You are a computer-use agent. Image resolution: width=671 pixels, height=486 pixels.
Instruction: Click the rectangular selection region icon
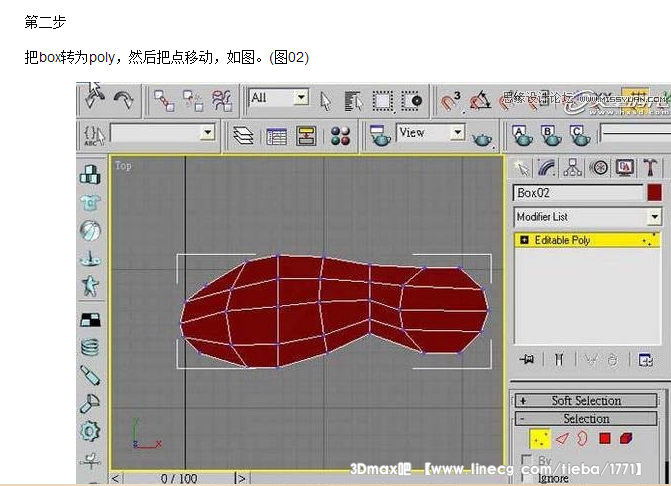tap(382, 101)
